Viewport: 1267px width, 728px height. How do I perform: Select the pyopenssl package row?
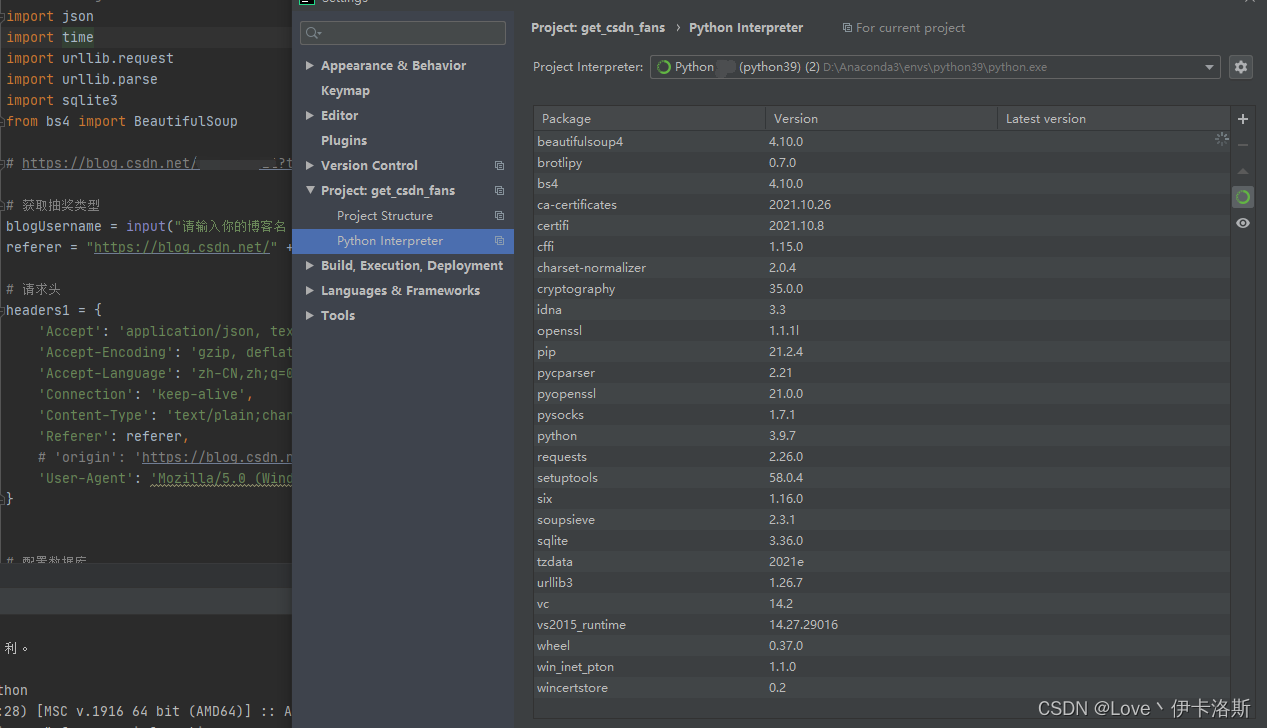pos(881,393)
